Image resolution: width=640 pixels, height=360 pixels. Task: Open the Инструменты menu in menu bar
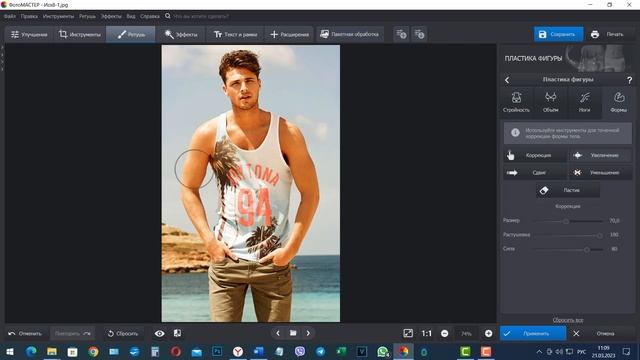(x=58, y=16)
